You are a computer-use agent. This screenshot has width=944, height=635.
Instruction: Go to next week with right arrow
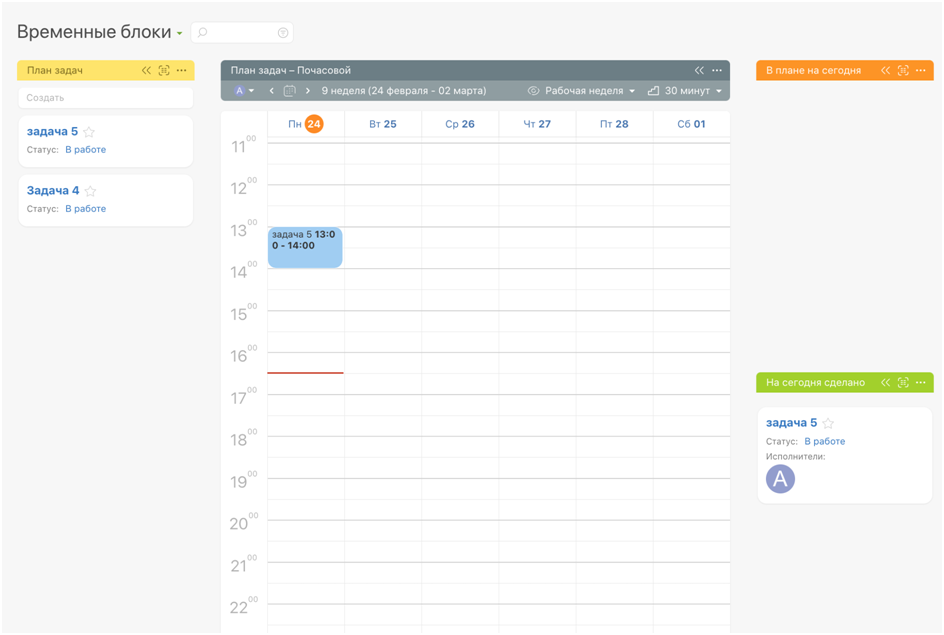point(308,91)
